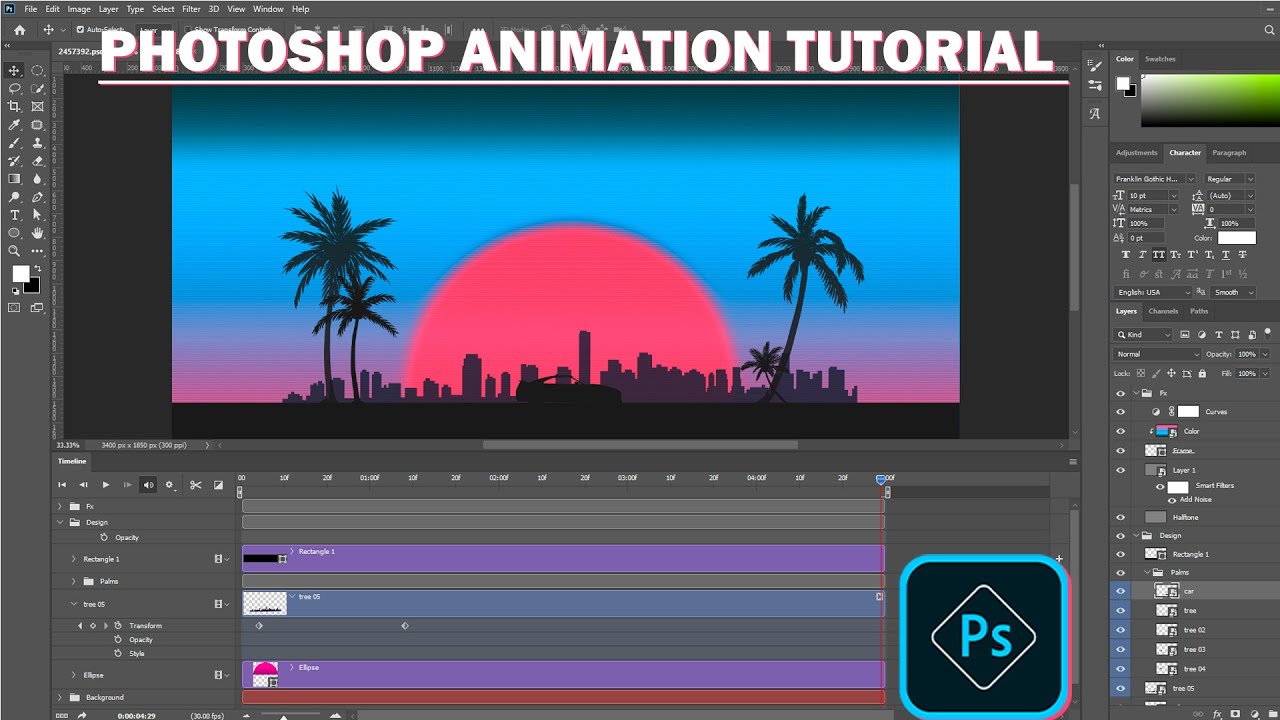Screen dimensions: 1280x720
Task: Expand the Palms track in timeline
Action: click(73, 581)
